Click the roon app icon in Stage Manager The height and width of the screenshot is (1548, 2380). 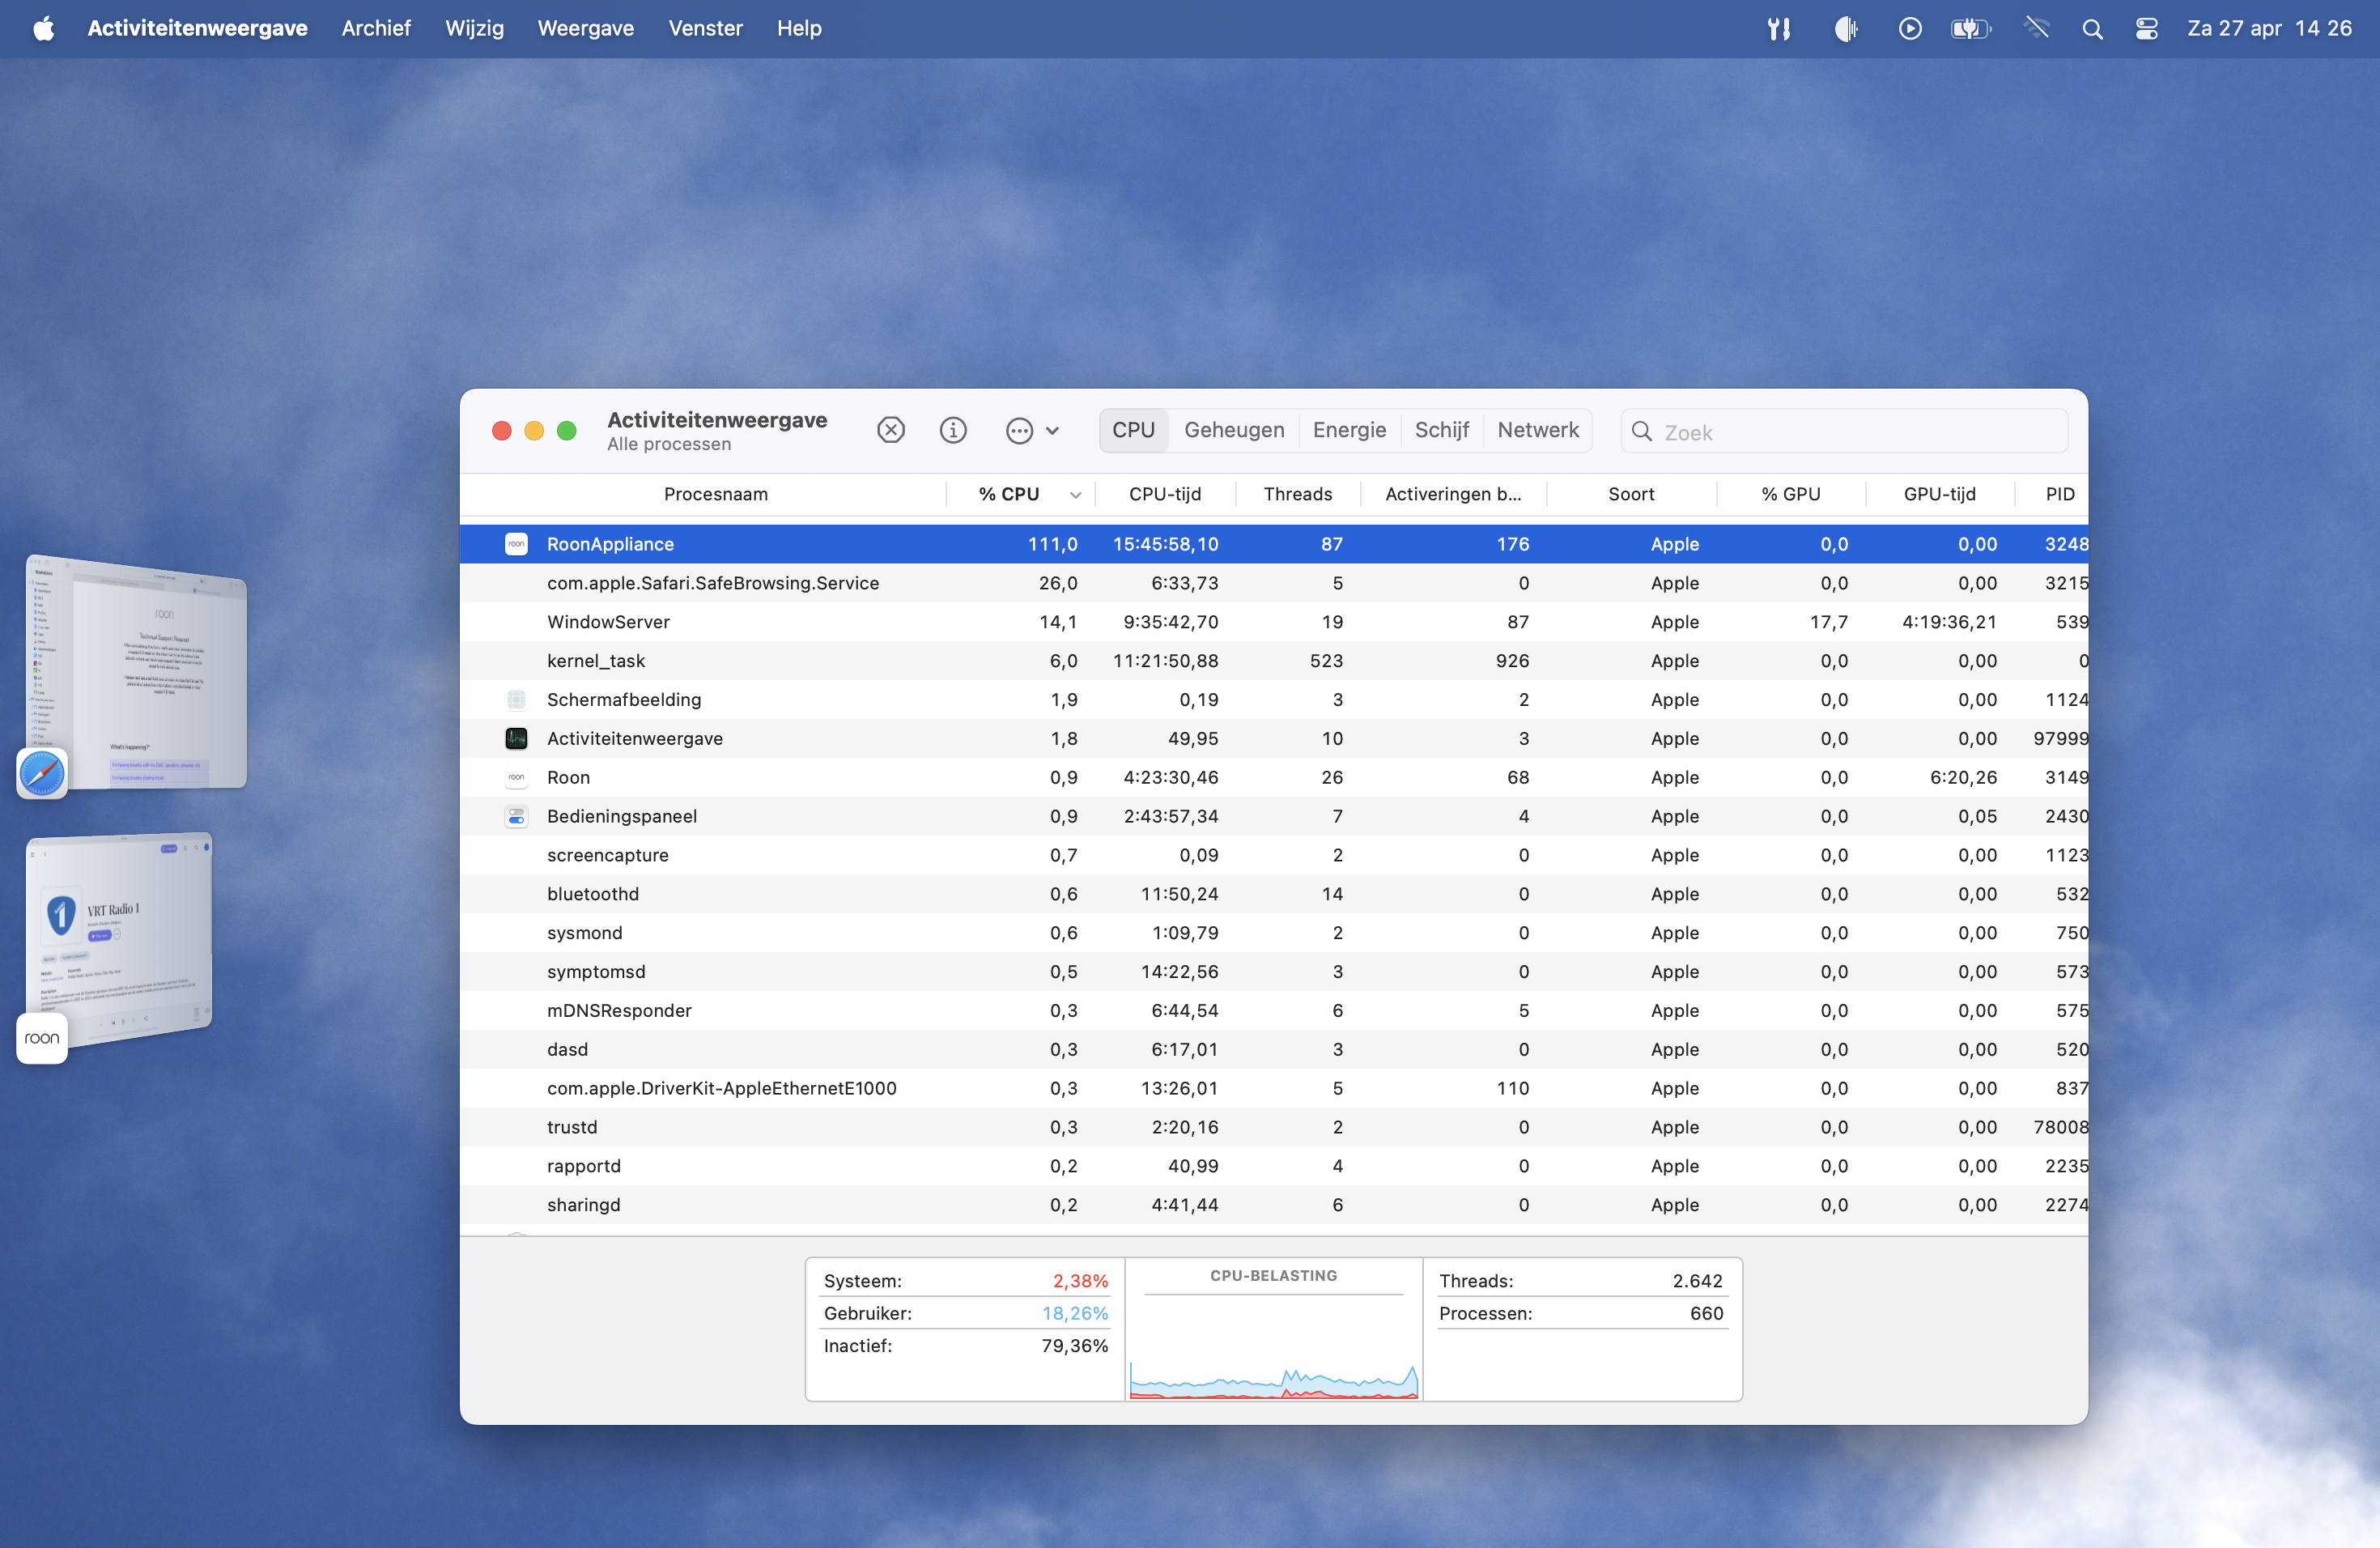pos(42,1038)
